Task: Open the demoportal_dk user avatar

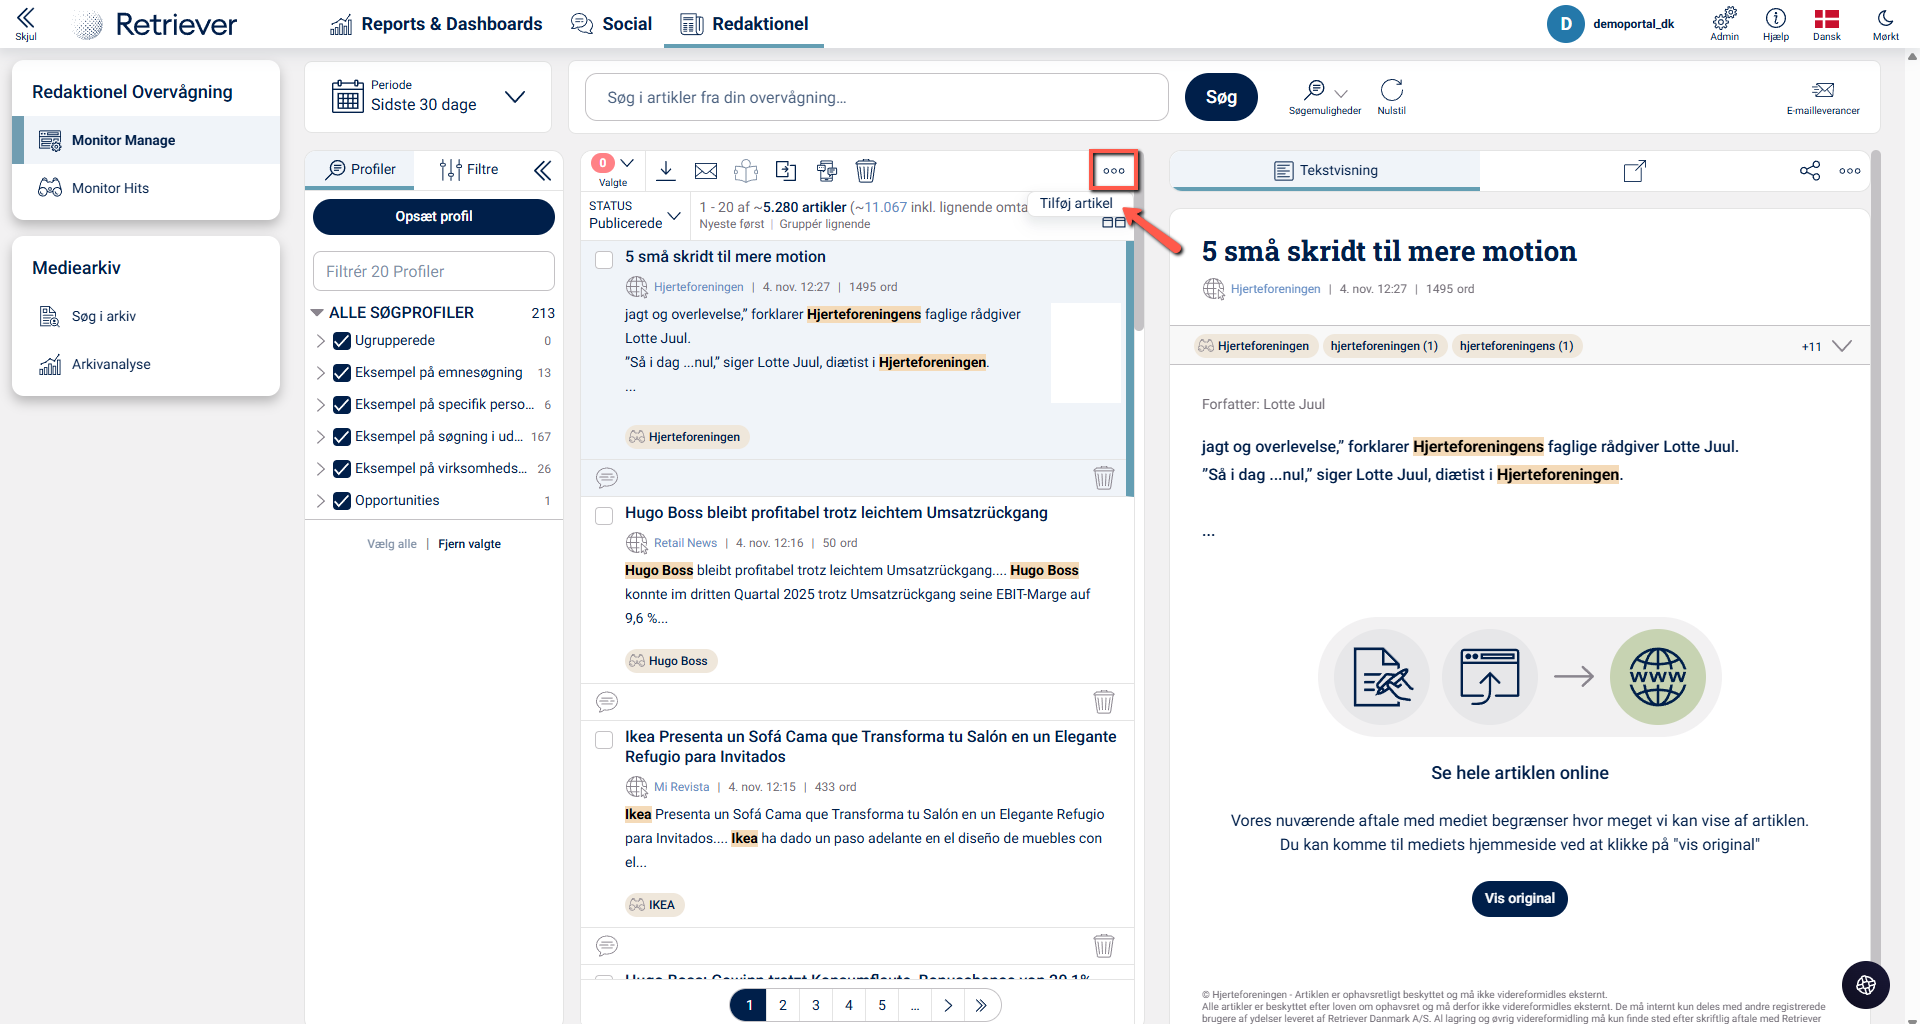Action: (x=1565, y=24)
